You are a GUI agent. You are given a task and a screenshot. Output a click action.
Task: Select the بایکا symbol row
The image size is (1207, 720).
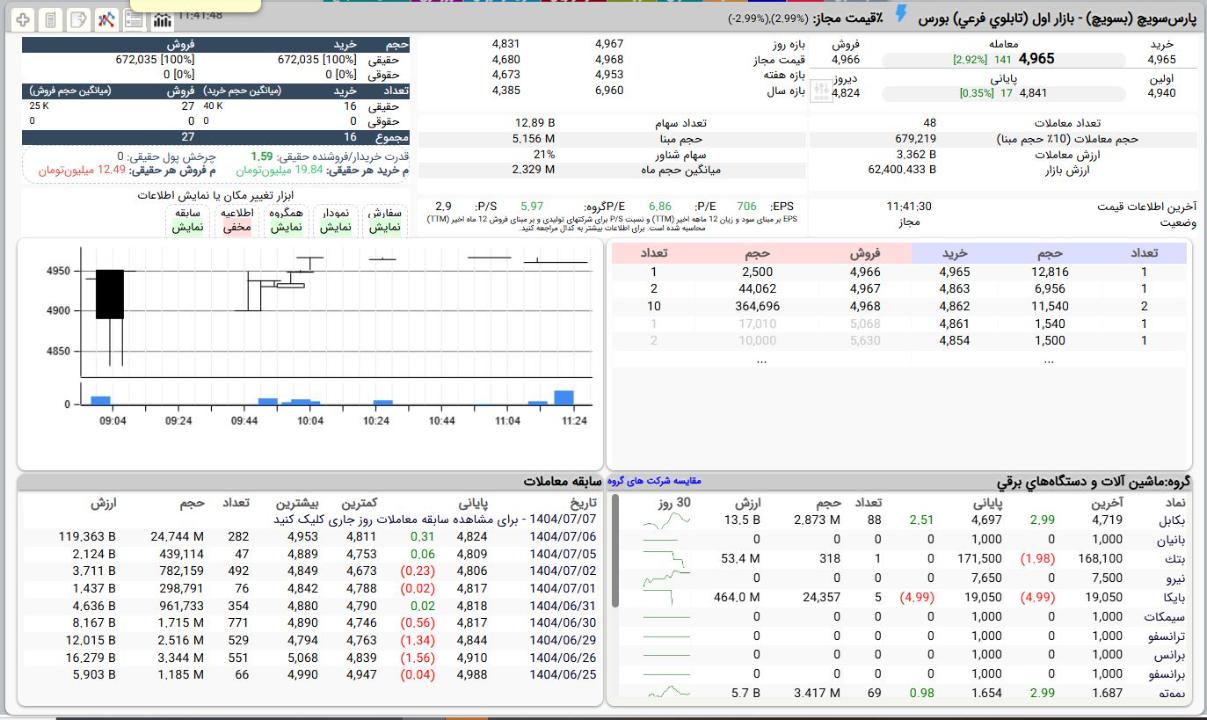pos(1171,597)
